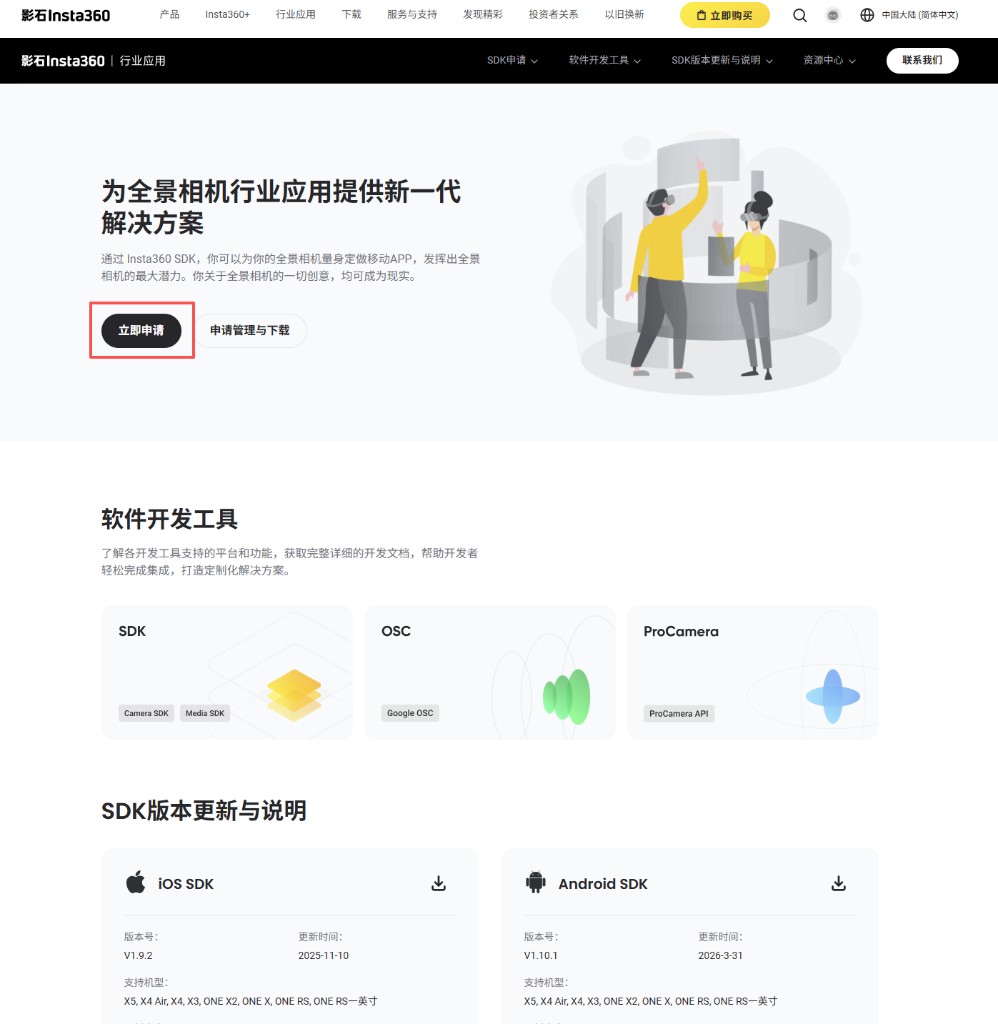Open the ProCamera card title
This screenshot has height=1024, width=998.
pyautogui.click(x=681, y=632)
